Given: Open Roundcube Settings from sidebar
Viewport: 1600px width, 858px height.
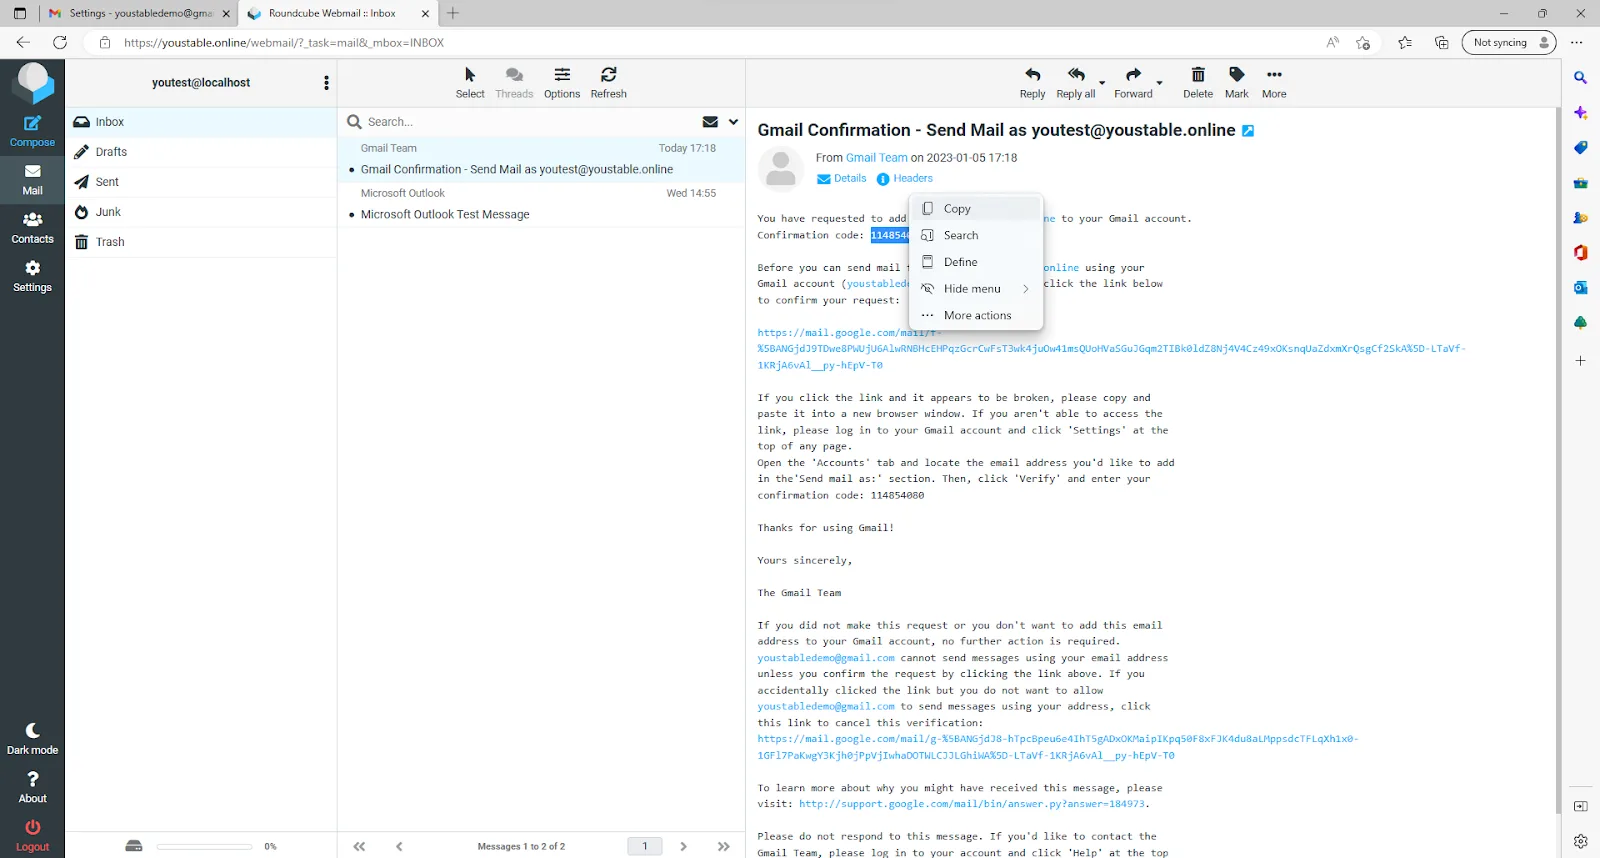Looking at the screenshot, I should tap(32, 277).
